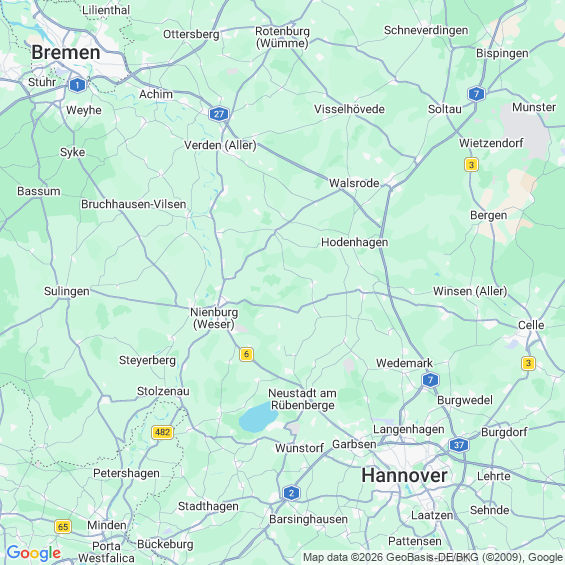Click the Google logo
The width and height of the screenshot is (565, 565).
click(34, 553)
